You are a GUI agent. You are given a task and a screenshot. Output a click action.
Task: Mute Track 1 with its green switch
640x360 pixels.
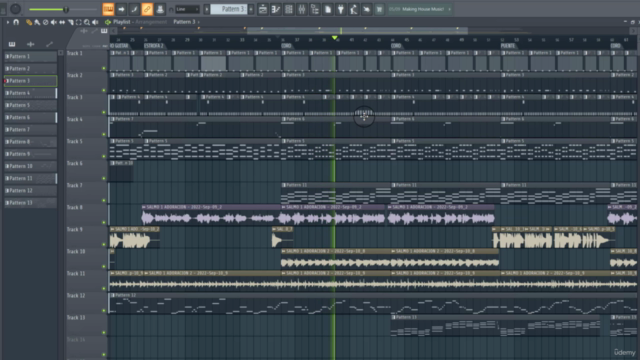[104, 68]
